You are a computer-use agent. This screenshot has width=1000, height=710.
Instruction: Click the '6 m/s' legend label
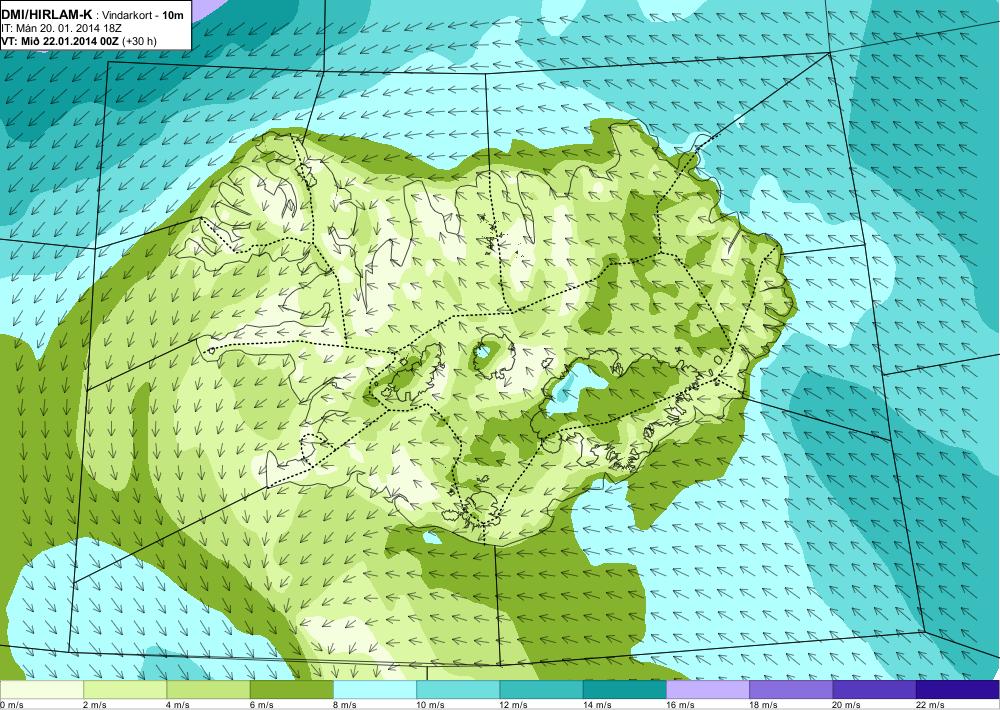point(261,704)
